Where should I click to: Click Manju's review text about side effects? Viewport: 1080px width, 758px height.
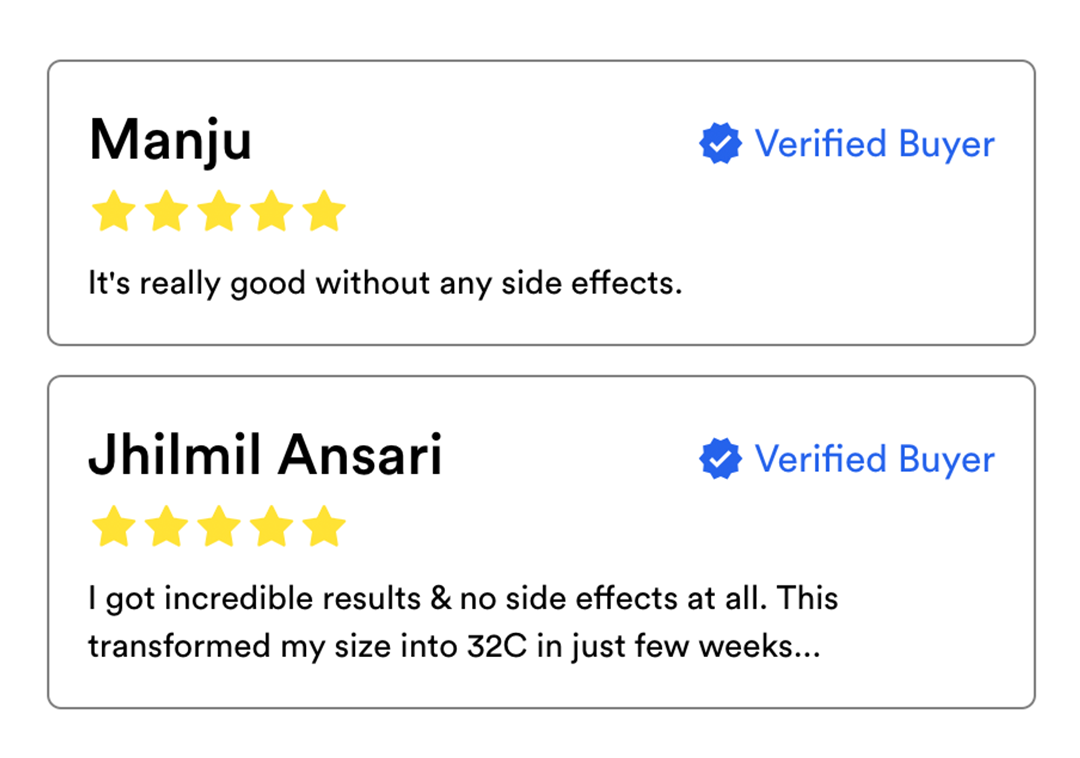[385, 284]
